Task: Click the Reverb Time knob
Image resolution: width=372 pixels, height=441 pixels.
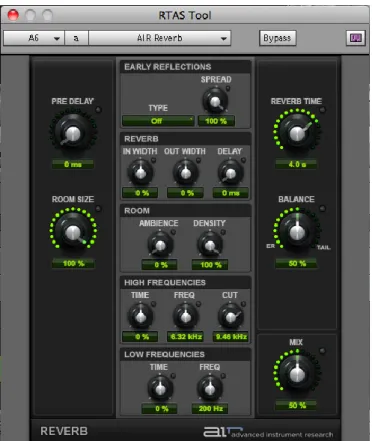Action: (x=297, y=133)
